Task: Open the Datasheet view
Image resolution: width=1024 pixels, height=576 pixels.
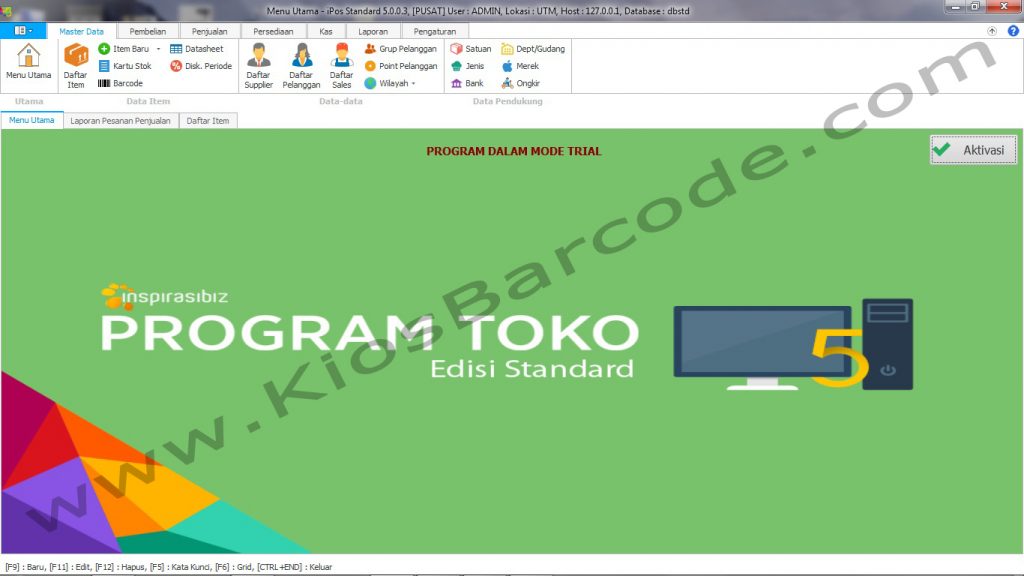Action: click(197, 49)
